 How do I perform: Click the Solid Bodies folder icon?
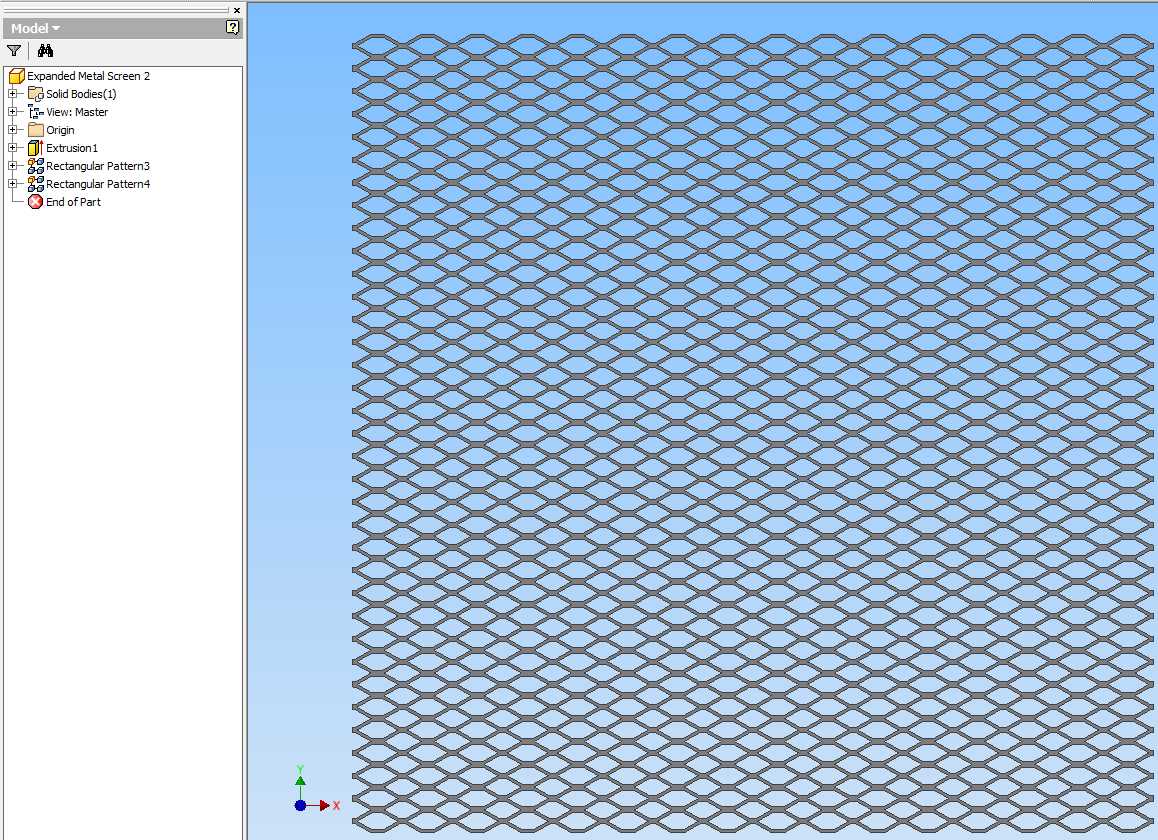coord(35,94)
